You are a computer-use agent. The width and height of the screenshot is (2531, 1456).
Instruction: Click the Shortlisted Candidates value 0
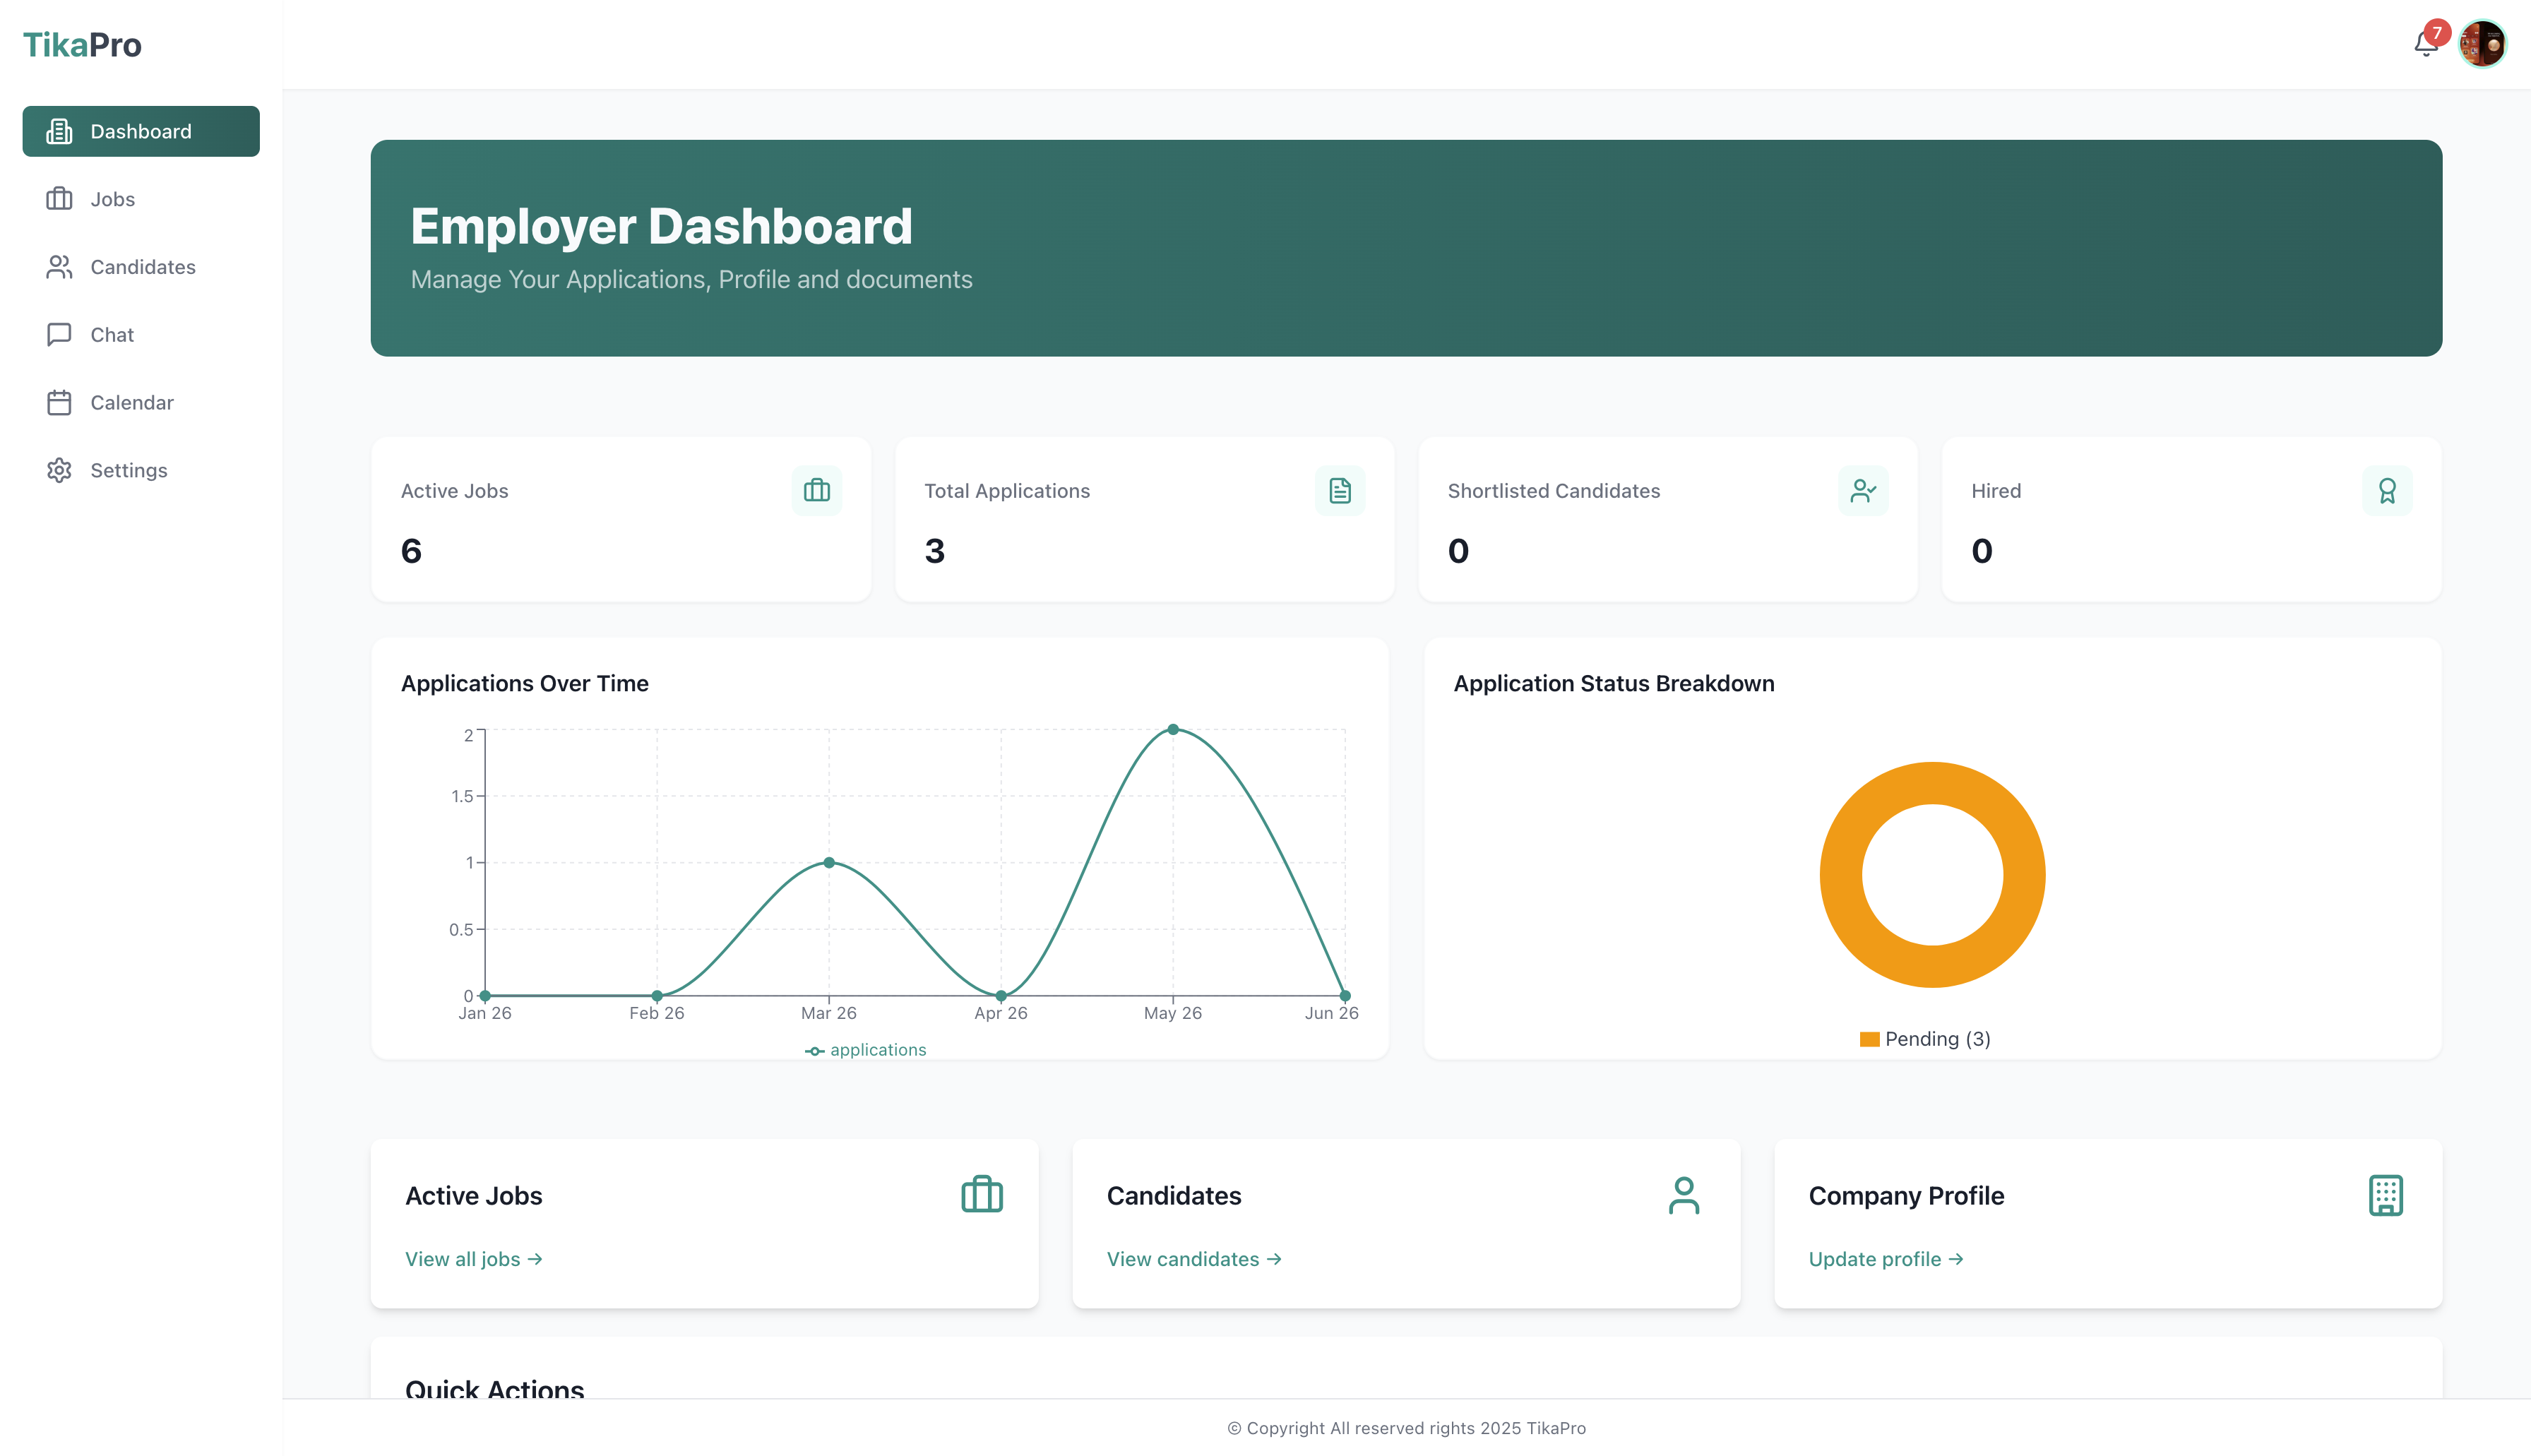tap(1459, 551)
